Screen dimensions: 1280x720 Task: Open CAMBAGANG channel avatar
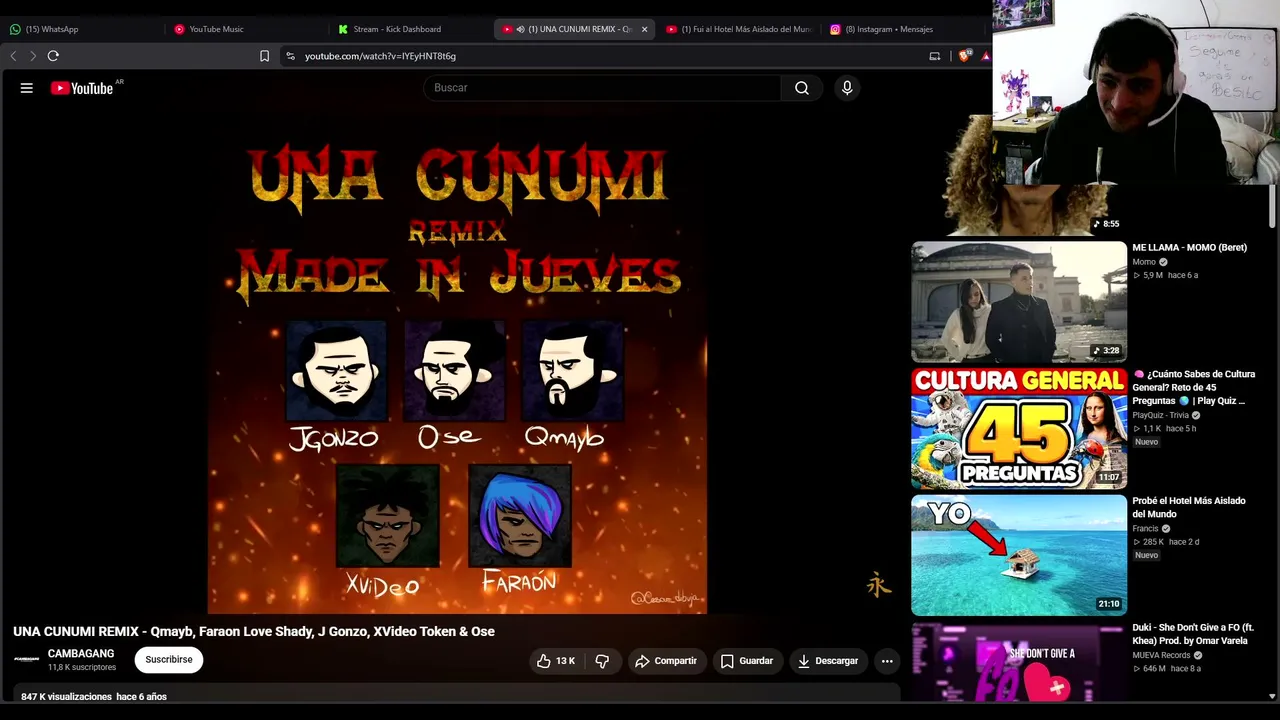point(27,660)
